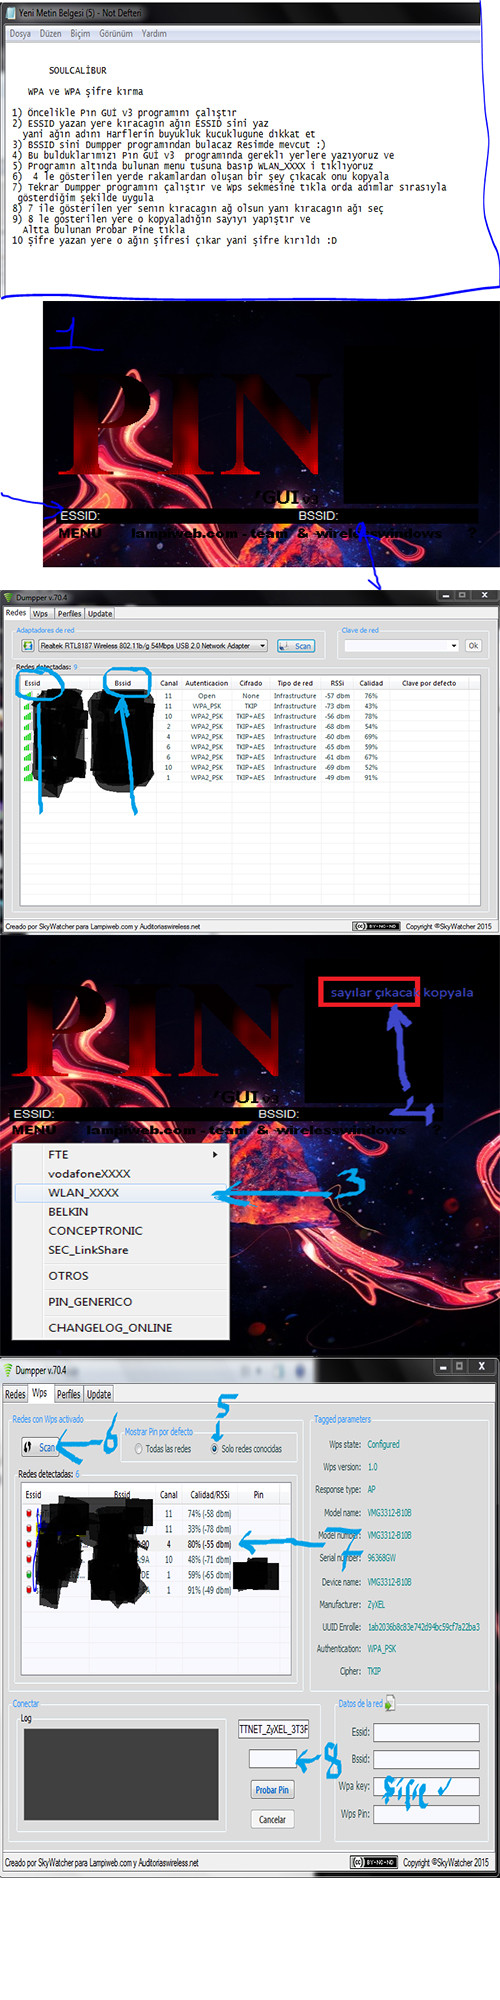Screen dimensions: 500x2000
Task: Click the Ok button next to Clave de red
Action: 473,646
